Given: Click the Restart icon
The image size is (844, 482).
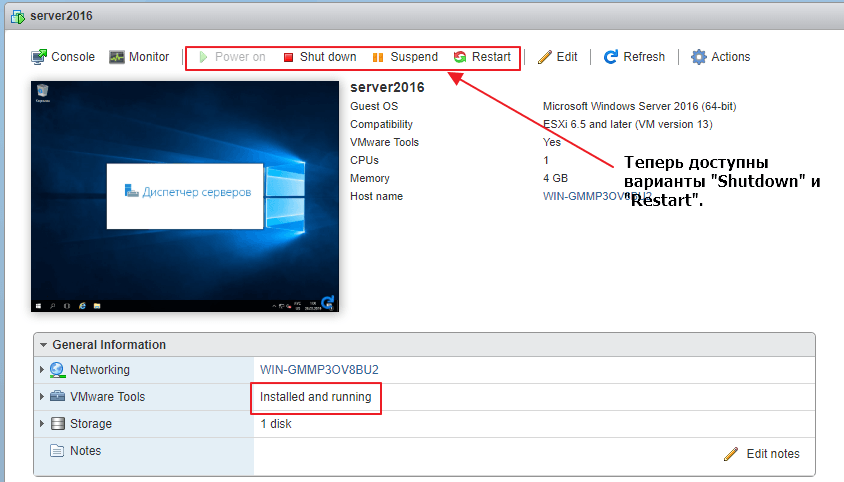Looking at the screenshot, I should point(460,57).
